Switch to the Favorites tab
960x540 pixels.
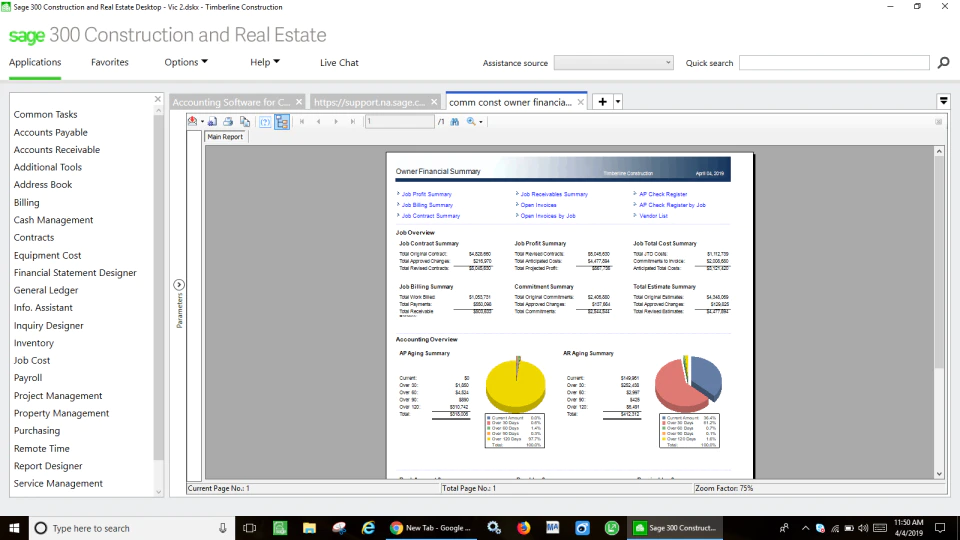point(110,62)
